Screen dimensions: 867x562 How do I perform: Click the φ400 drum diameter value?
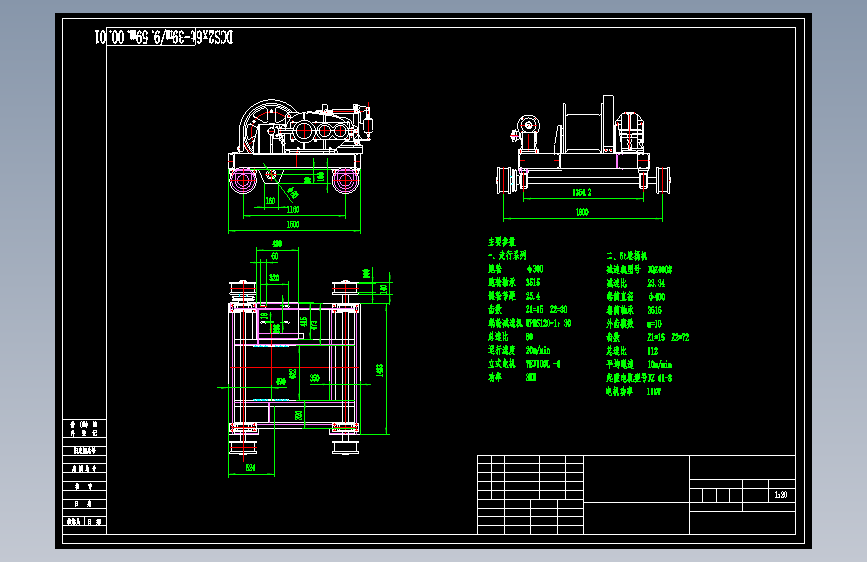pos(656,296)
